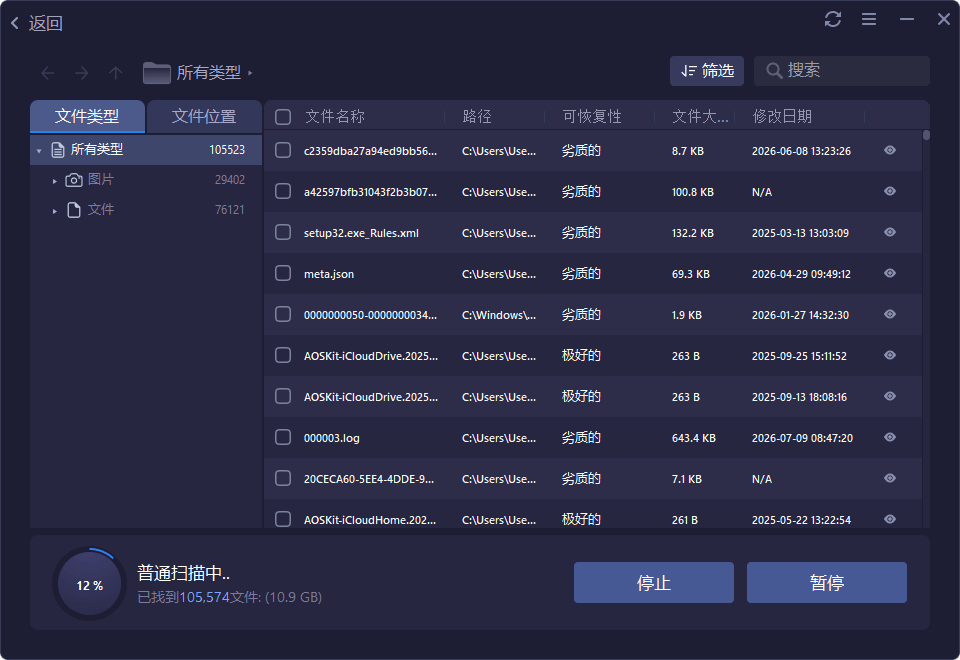The width and height of the screenshot is (960, 660).
Task: Open the hamburger menu icon
Action: click(869, 19)
